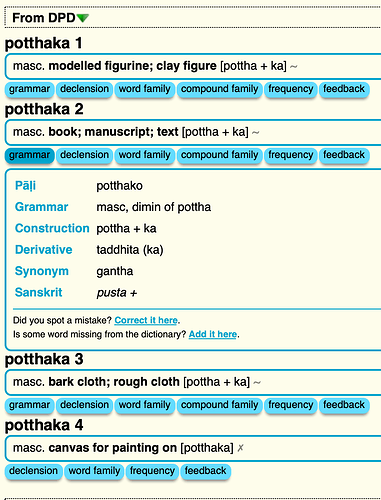Open feedback for potthaka 4

205,471
